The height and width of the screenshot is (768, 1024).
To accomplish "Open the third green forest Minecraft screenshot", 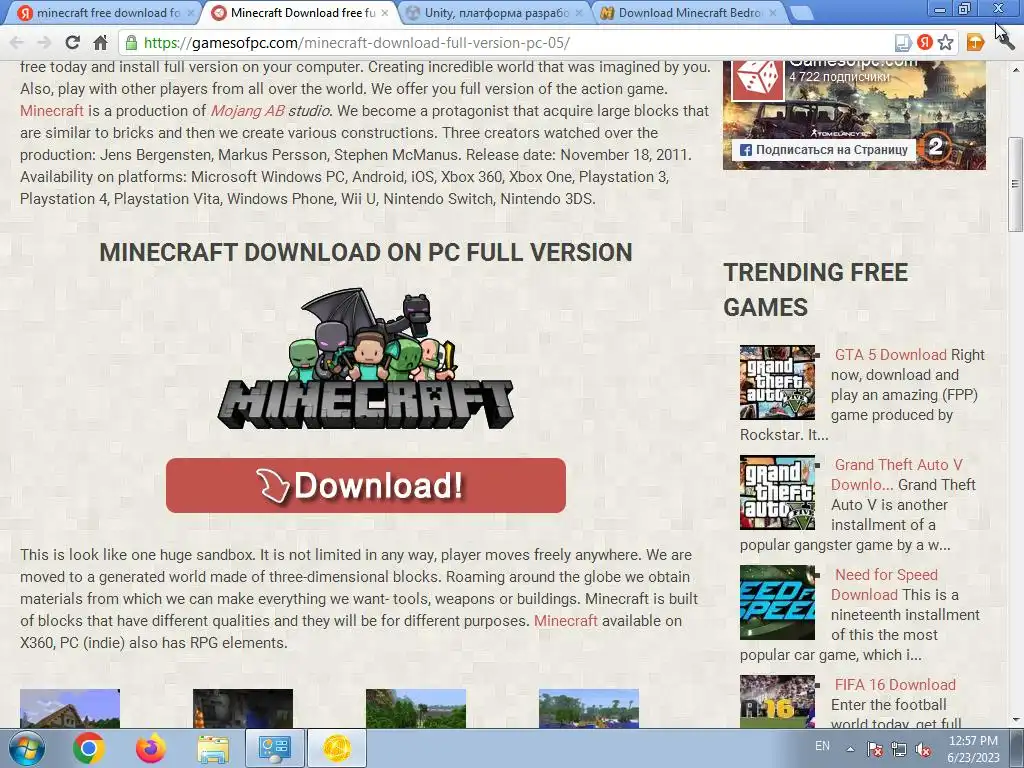I will pos(416,709).
